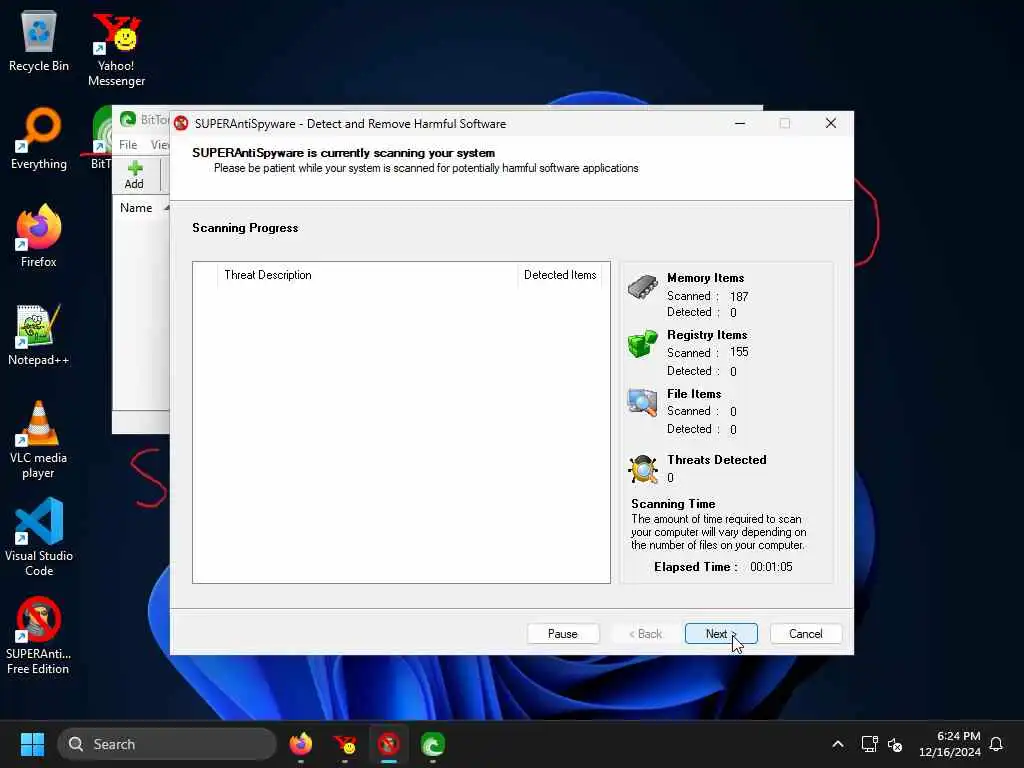Image resolution: width=1024 pixels, height=768 pixels.
Task: Click the Scanning Progress heading
Action: coord(245,228)
